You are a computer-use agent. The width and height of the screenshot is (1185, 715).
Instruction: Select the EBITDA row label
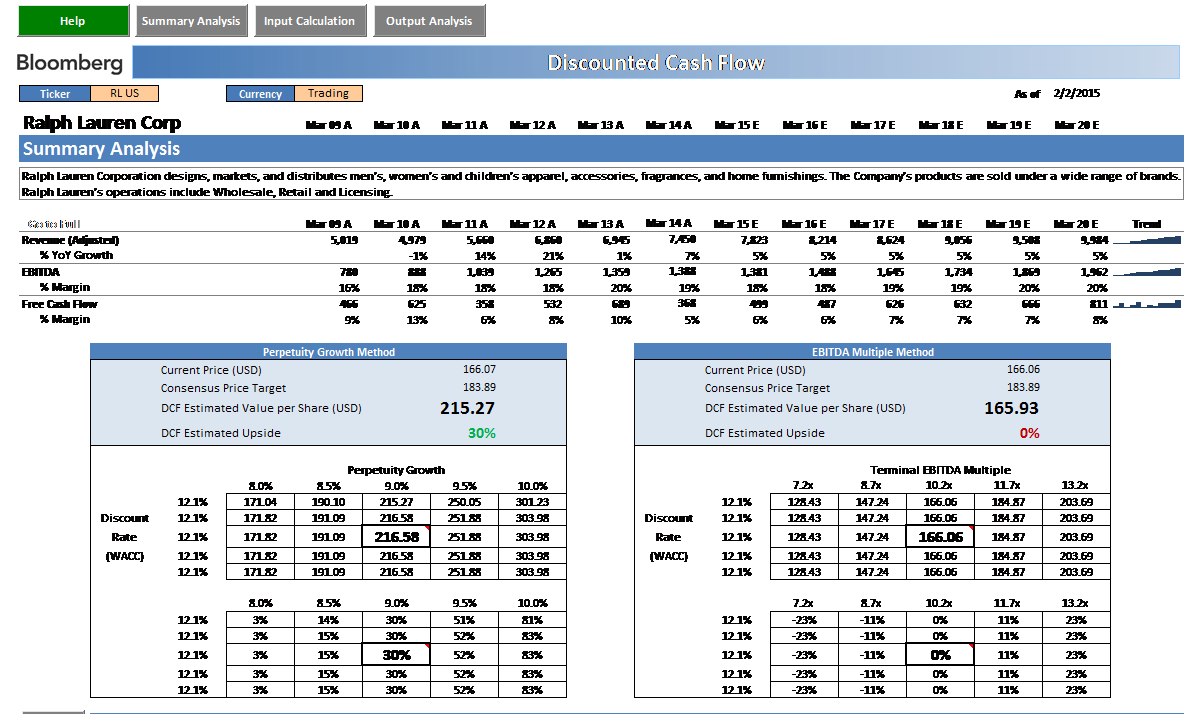(x=41, y=272)
